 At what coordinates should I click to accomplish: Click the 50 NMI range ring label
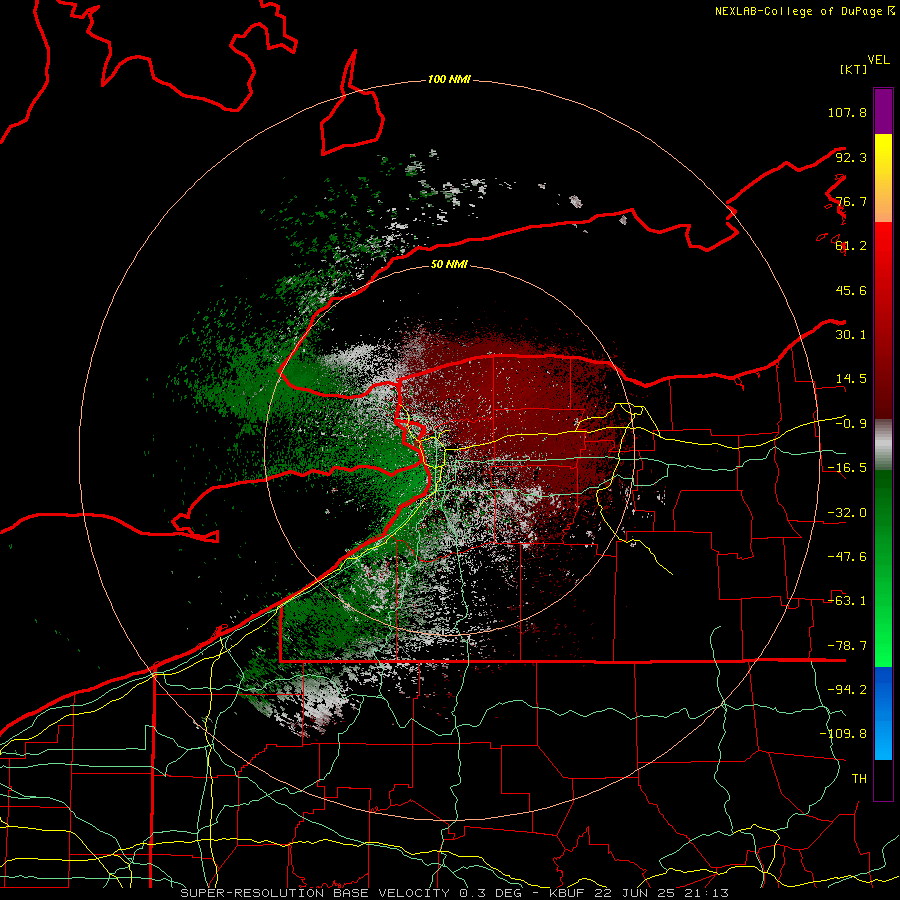(x=449, y=265)
